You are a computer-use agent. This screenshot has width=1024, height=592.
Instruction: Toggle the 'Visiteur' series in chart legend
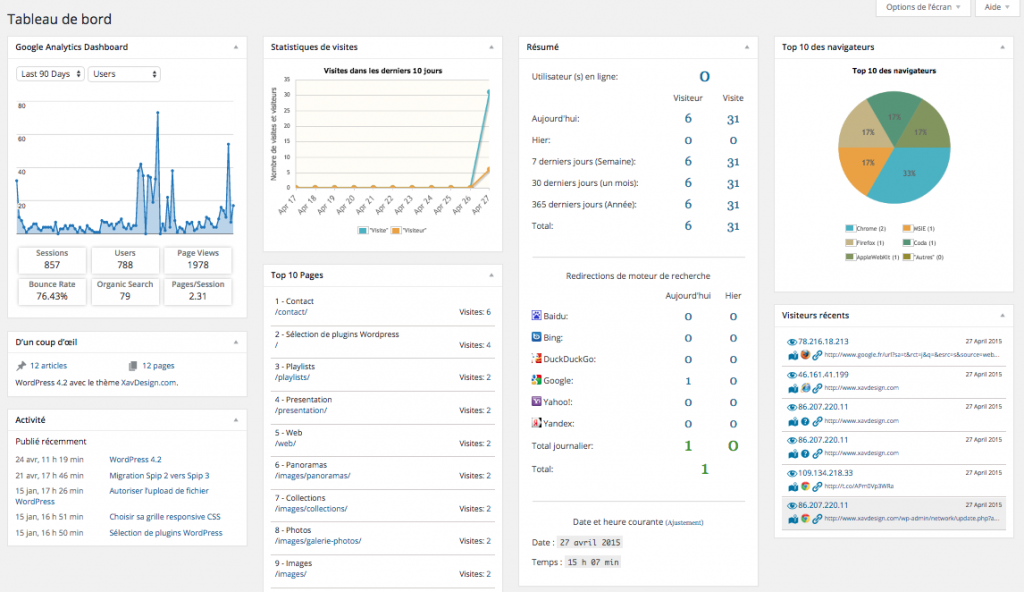pos(409,231)
